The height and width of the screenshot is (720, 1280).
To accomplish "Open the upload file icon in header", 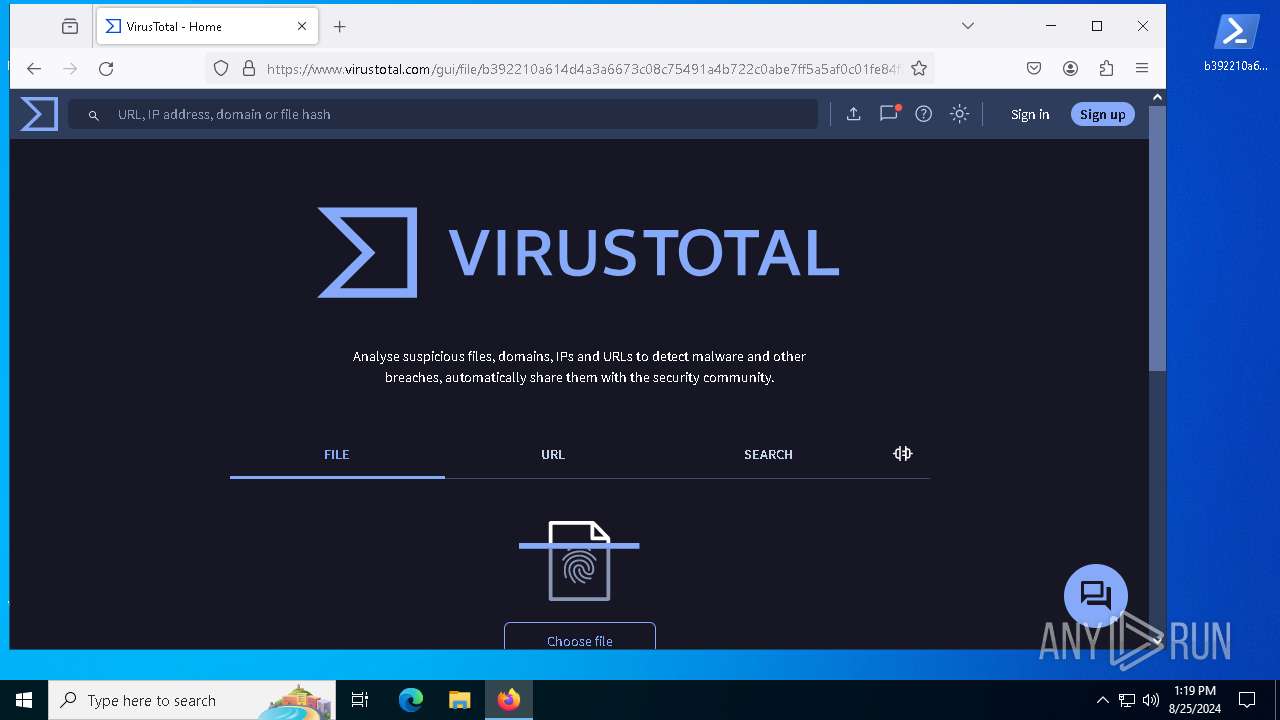I will [853, 114].
